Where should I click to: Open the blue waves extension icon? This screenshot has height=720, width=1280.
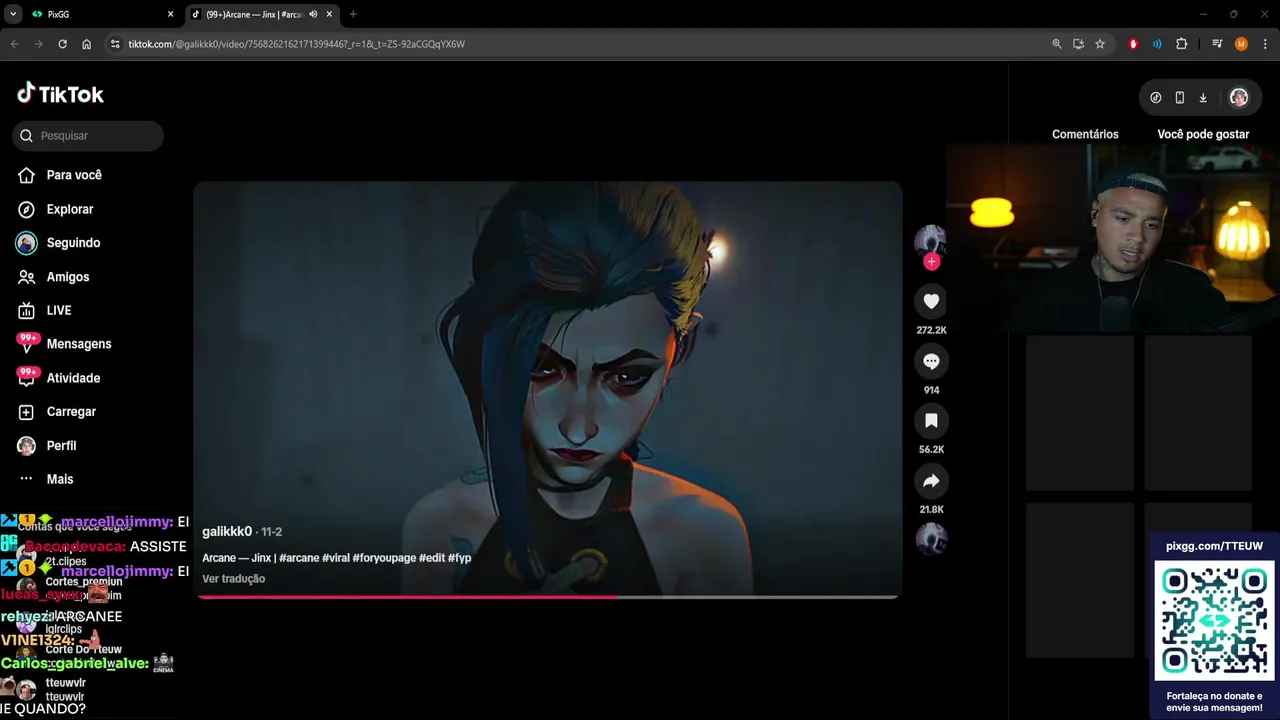pos(1157,44)
